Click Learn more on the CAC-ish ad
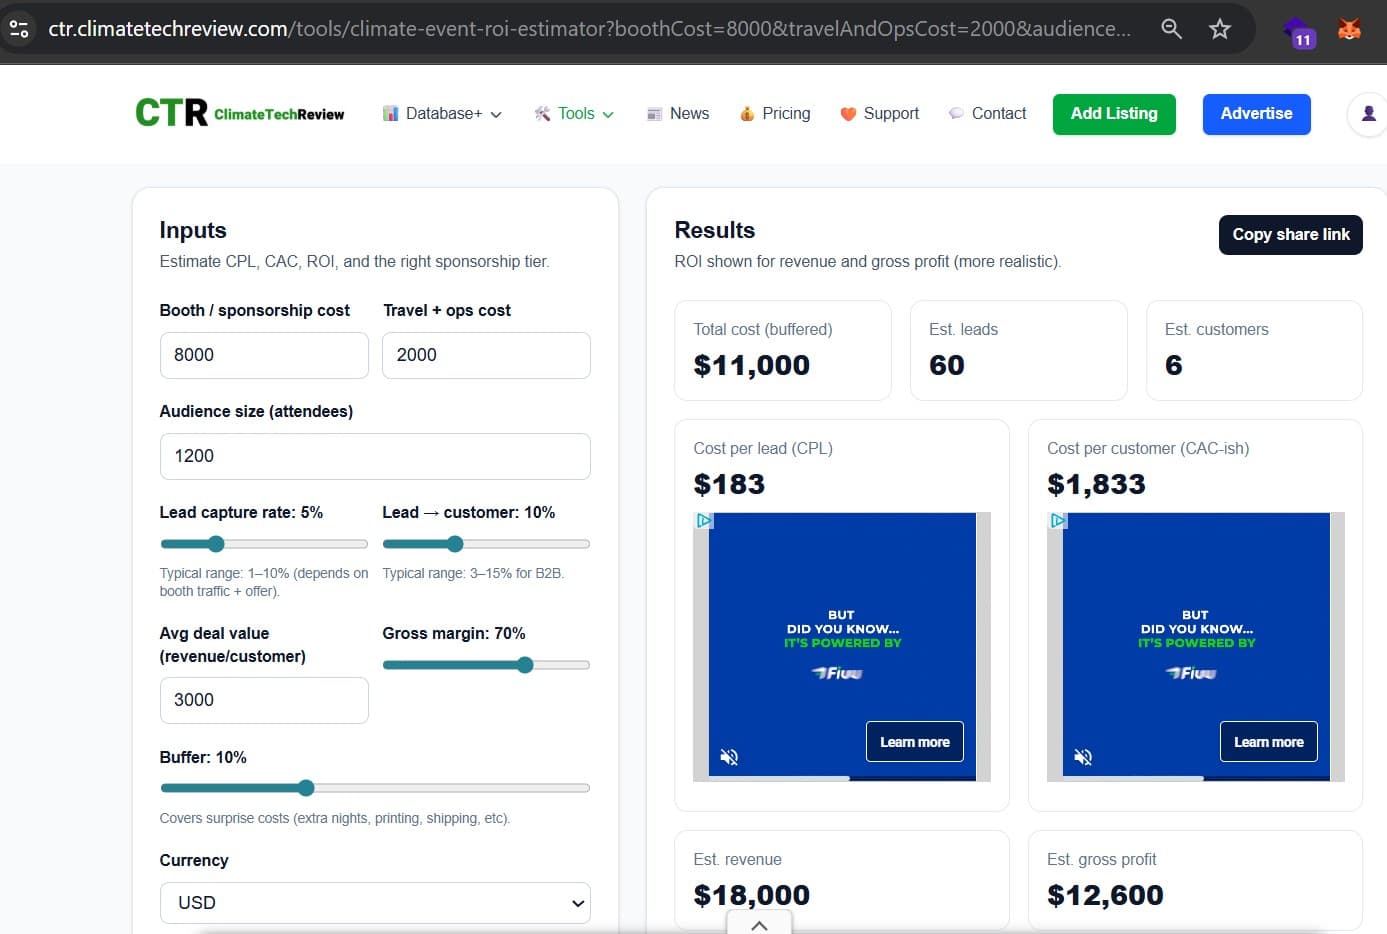1387x934 pixels. pyautogui.click(x=1269, y=742)
